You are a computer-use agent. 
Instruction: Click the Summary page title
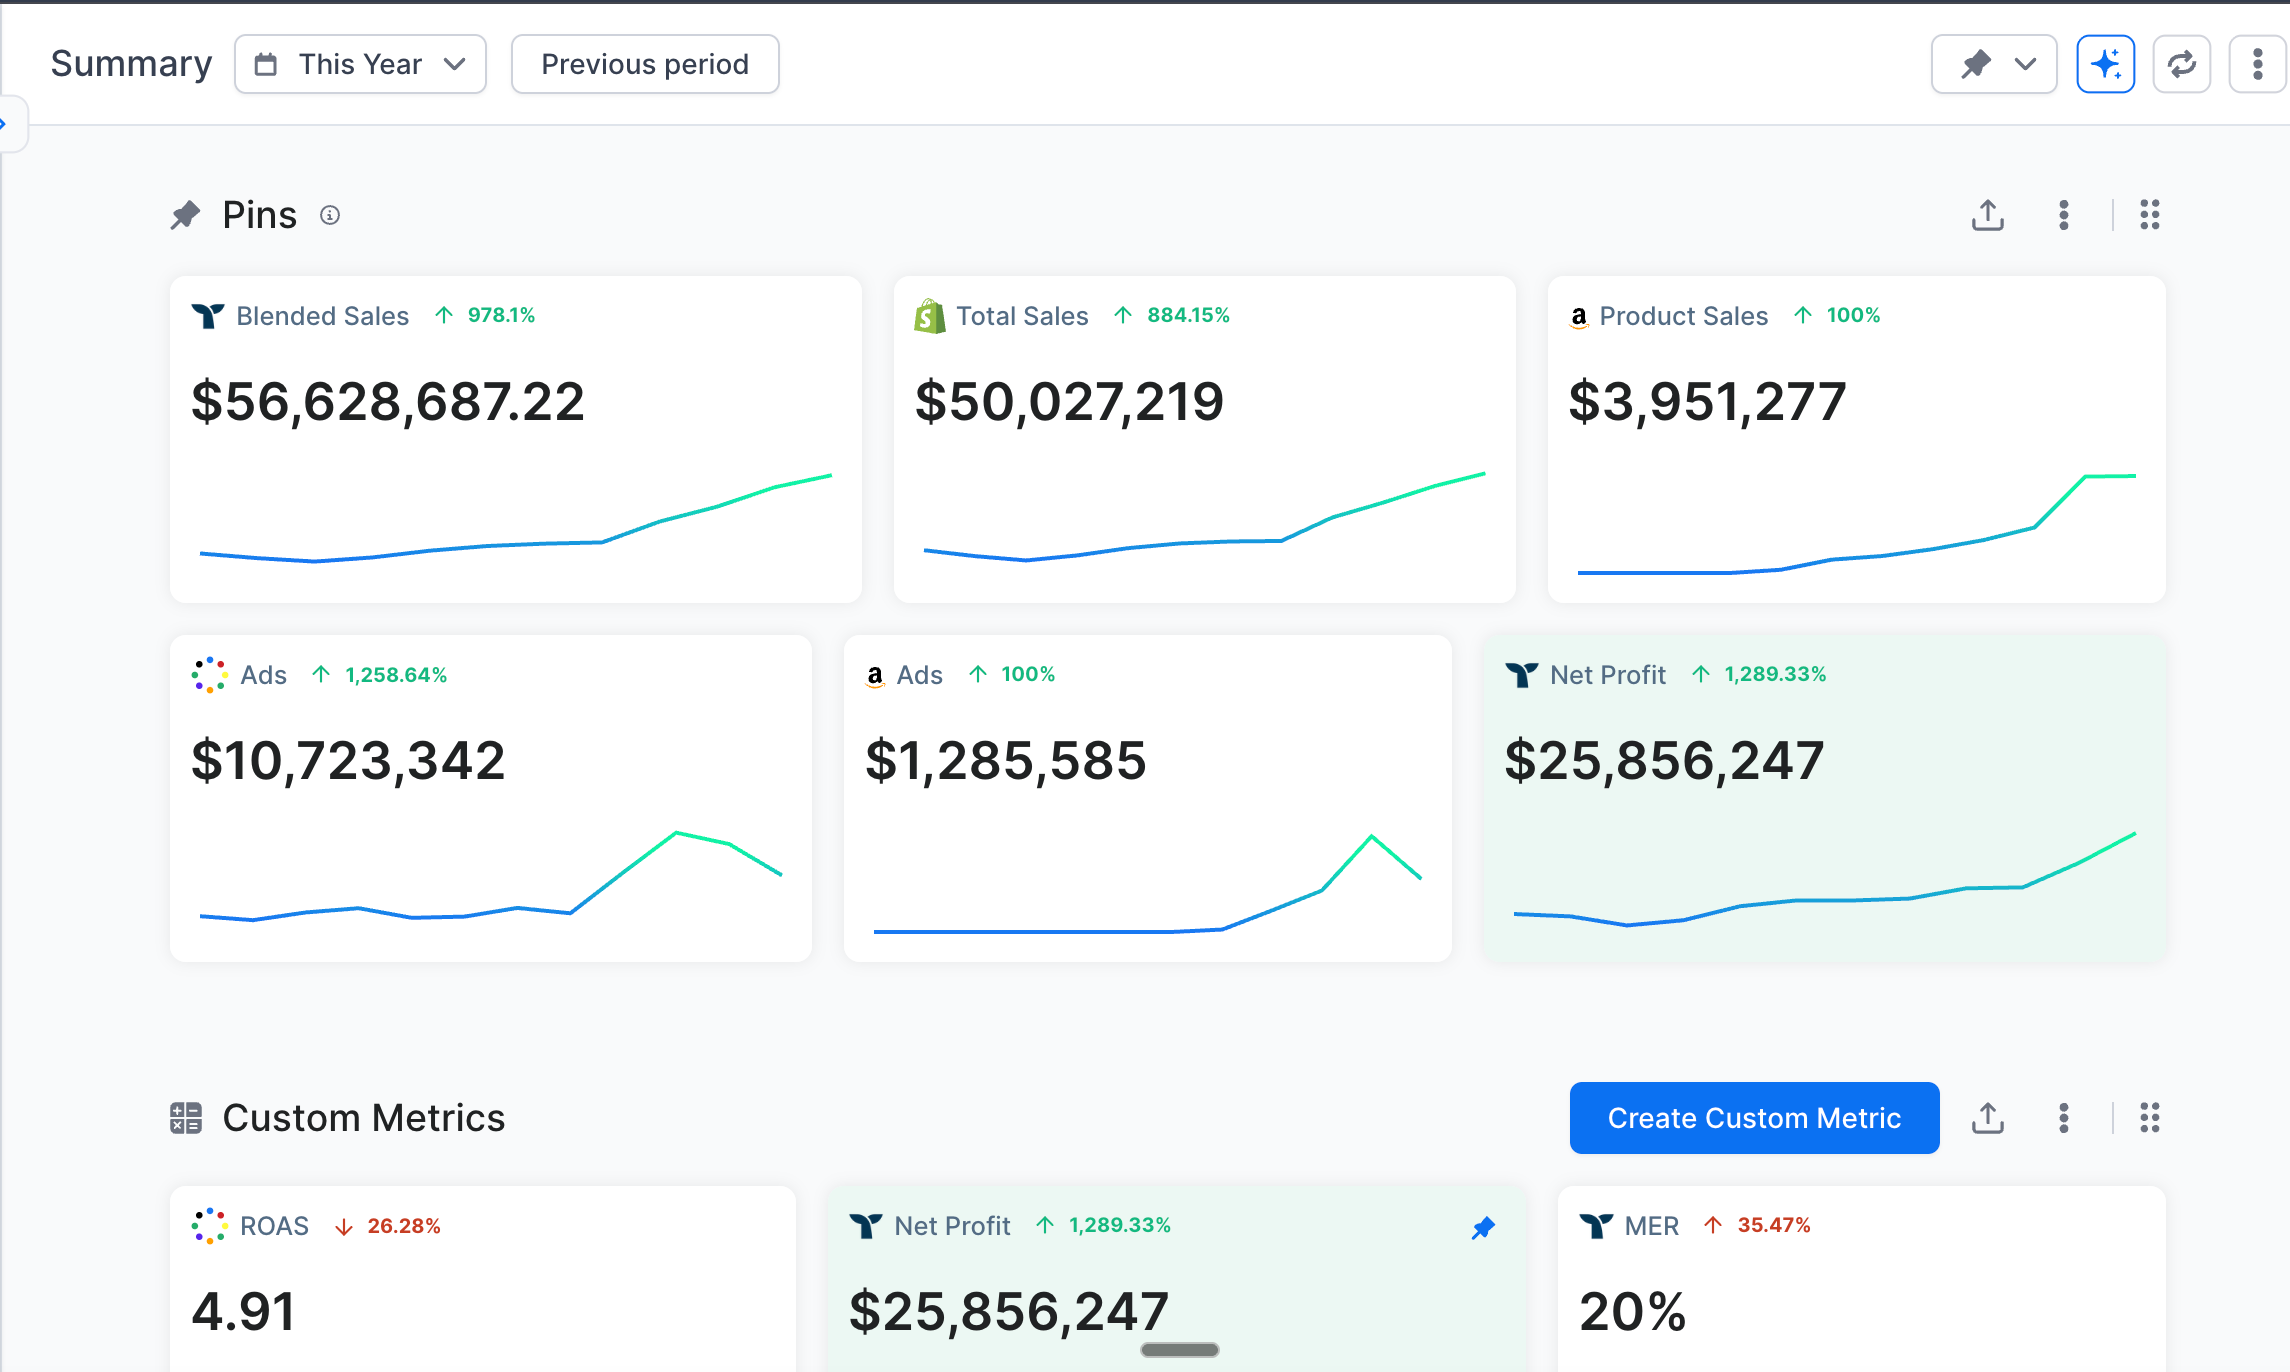tap(131, 62)
